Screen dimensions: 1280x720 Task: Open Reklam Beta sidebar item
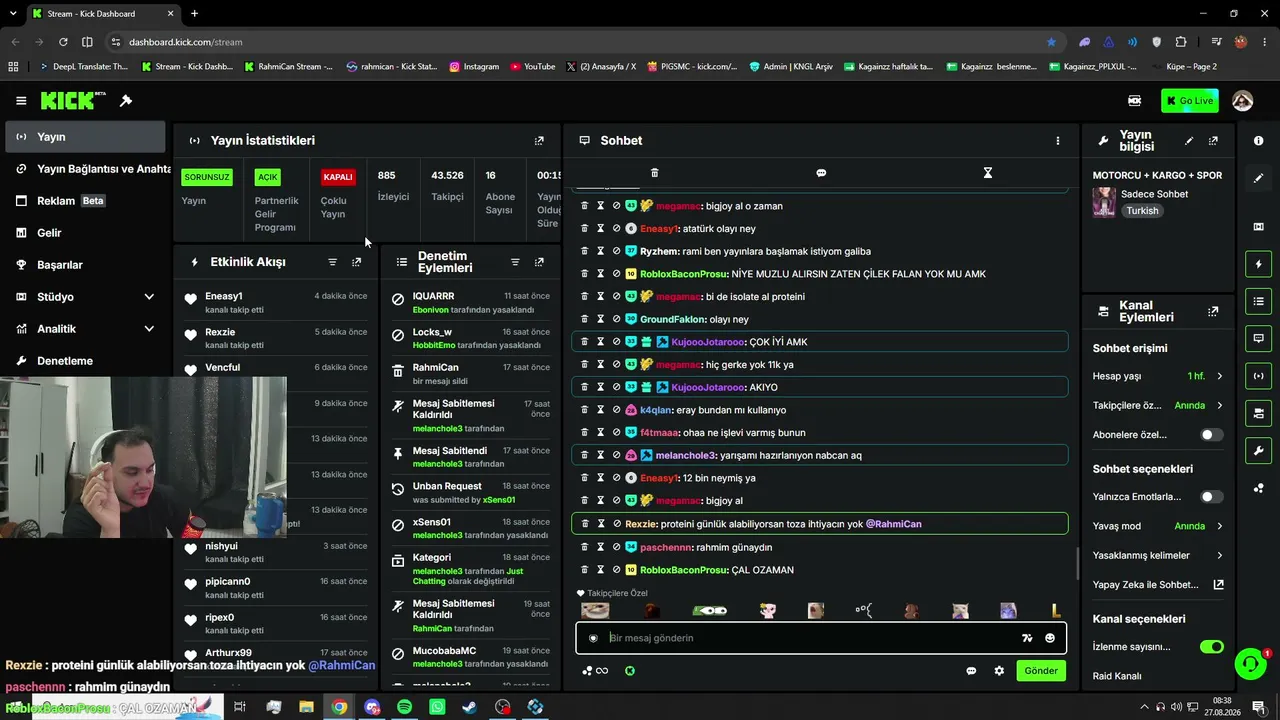[x=85, y=201]
